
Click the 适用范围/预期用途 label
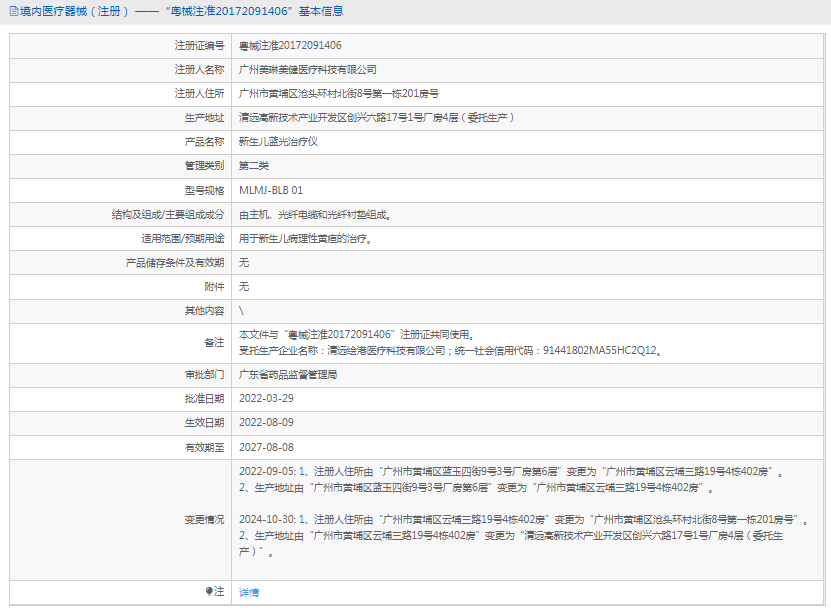click(x=183, y=239)
